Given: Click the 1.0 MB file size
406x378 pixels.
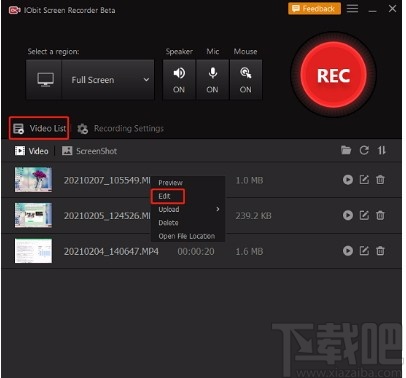Looking at the screenshot, I should (249, 180).
